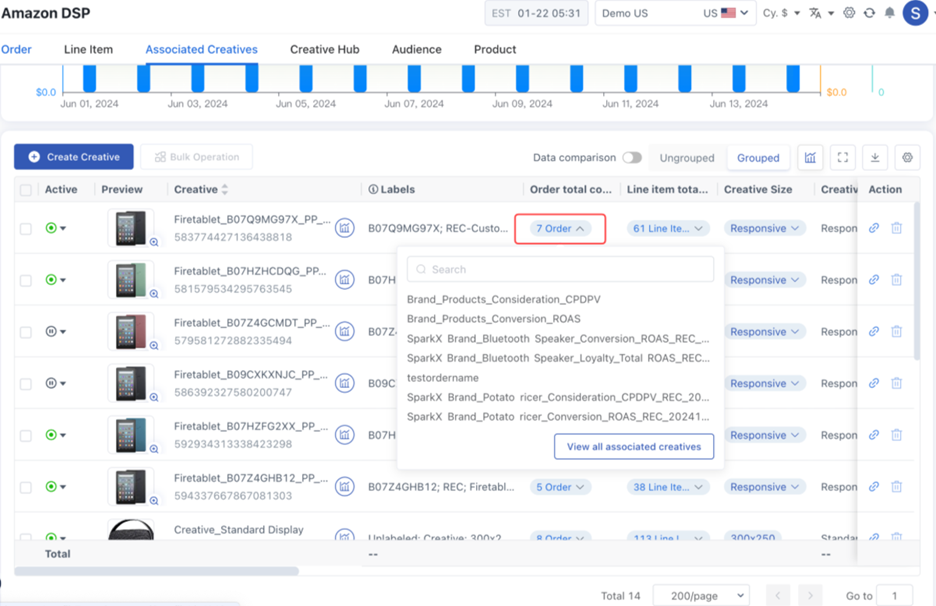The height and width of the screenshot is (606, 936).
Task: Click the Search field in order popup
Action: pyautogui.click(x=560, y=269)
